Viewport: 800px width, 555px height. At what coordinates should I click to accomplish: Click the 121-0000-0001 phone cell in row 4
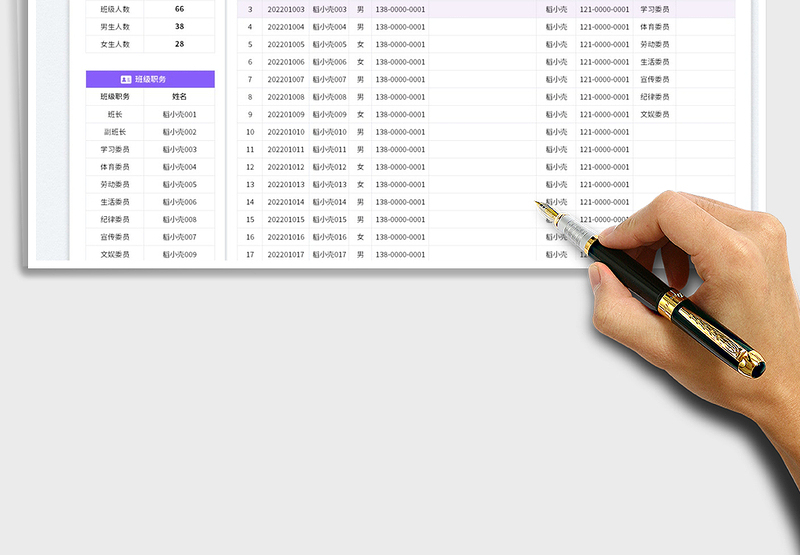point(605,27)
